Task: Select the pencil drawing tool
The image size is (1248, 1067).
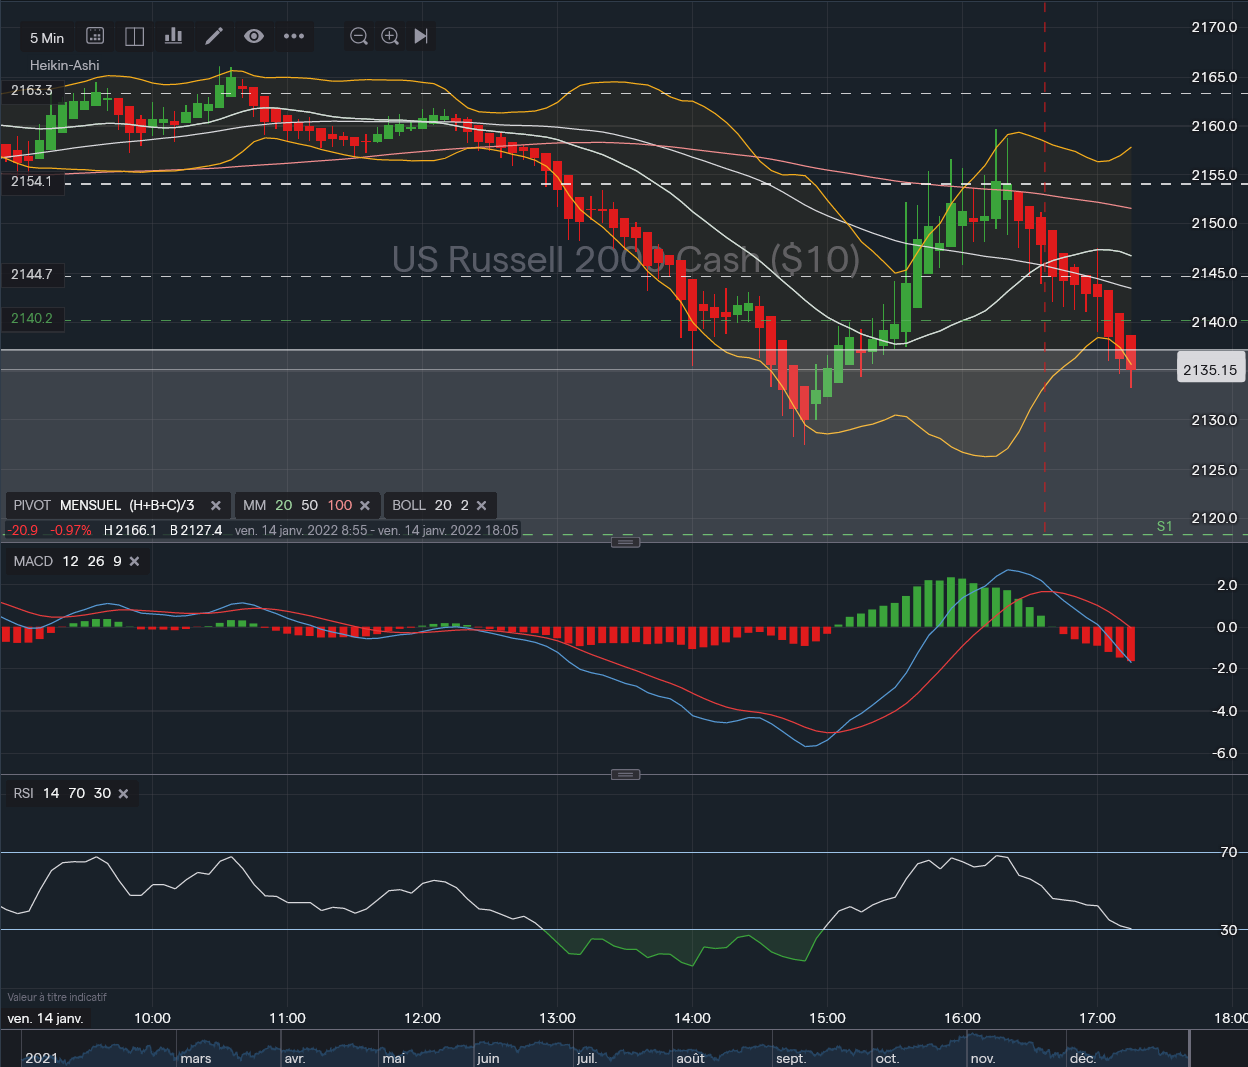Action: (214, 36)
